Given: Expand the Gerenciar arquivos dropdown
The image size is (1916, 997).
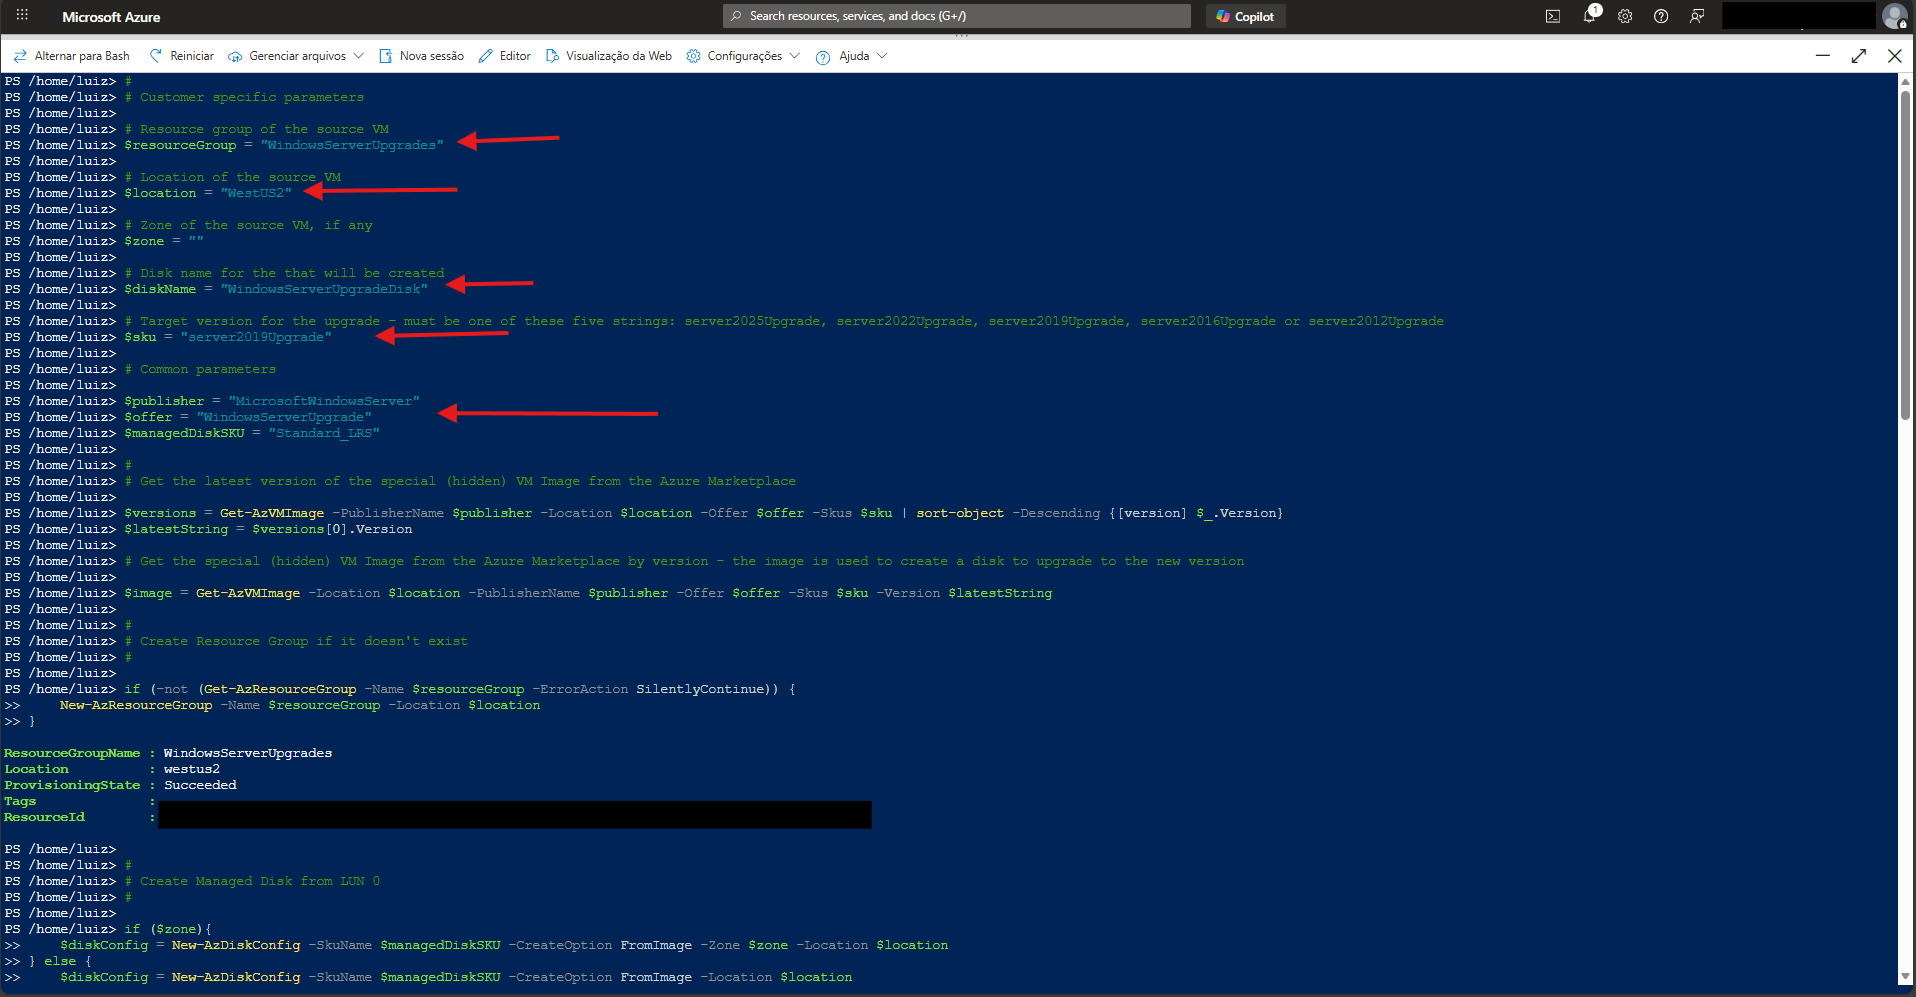Looking at the screenshot, I should 296,56.
